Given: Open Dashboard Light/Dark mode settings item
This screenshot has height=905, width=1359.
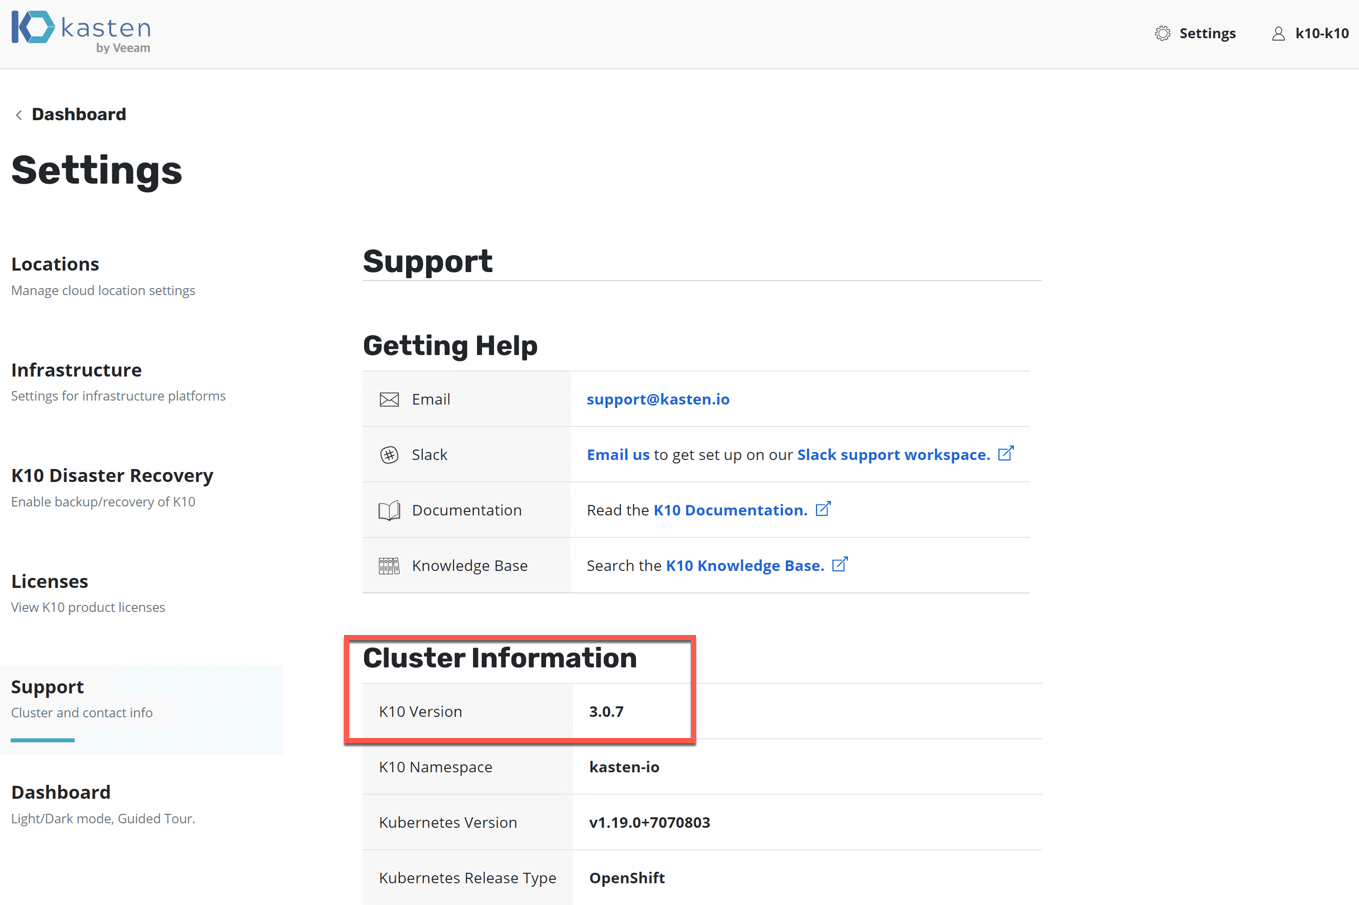Looking at the screenshot, I should pyautogui.click(x=61, y=792).
